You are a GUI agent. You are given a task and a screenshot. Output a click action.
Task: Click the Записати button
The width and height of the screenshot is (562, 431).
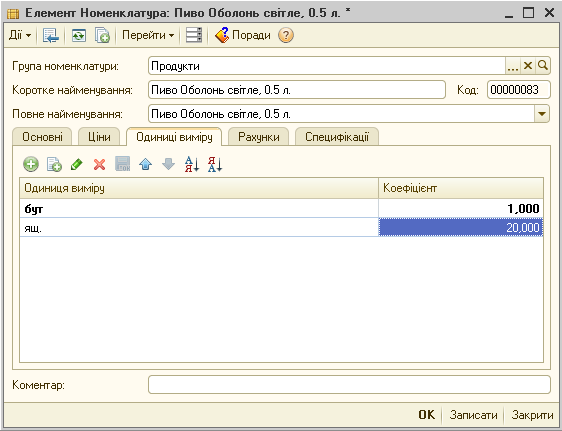point(473,415)
